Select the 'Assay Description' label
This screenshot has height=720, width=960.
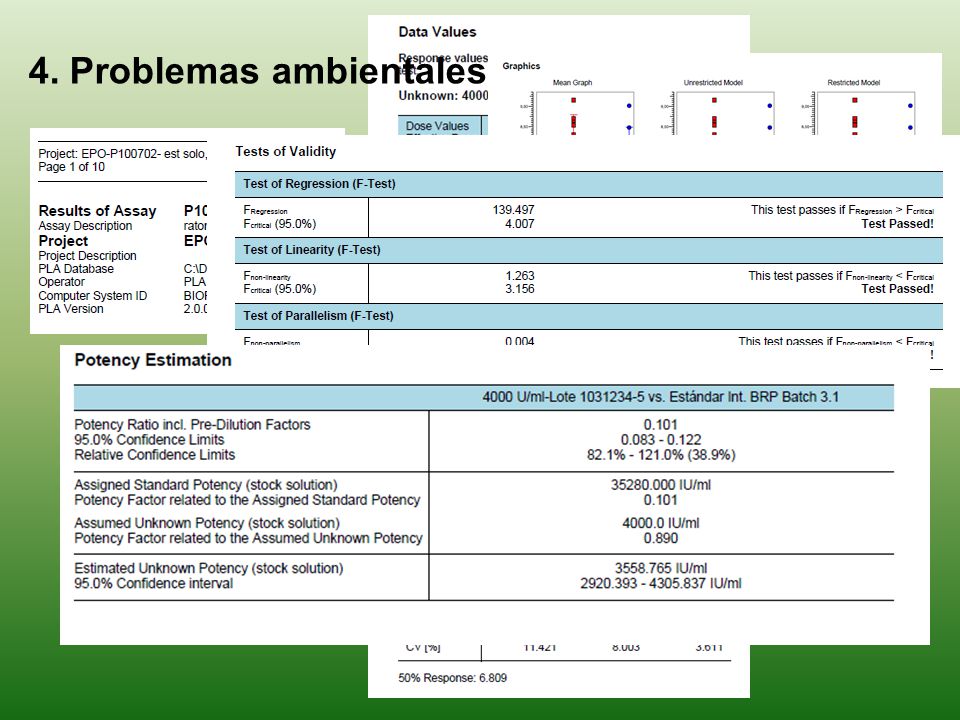point(85,225)
